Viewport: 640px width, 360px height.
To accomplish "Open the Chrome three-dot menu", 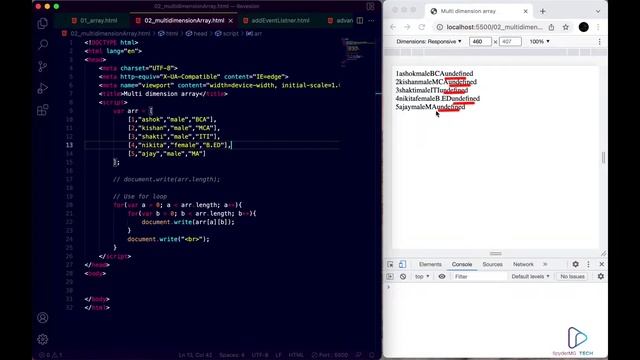I will coord(598,27).
